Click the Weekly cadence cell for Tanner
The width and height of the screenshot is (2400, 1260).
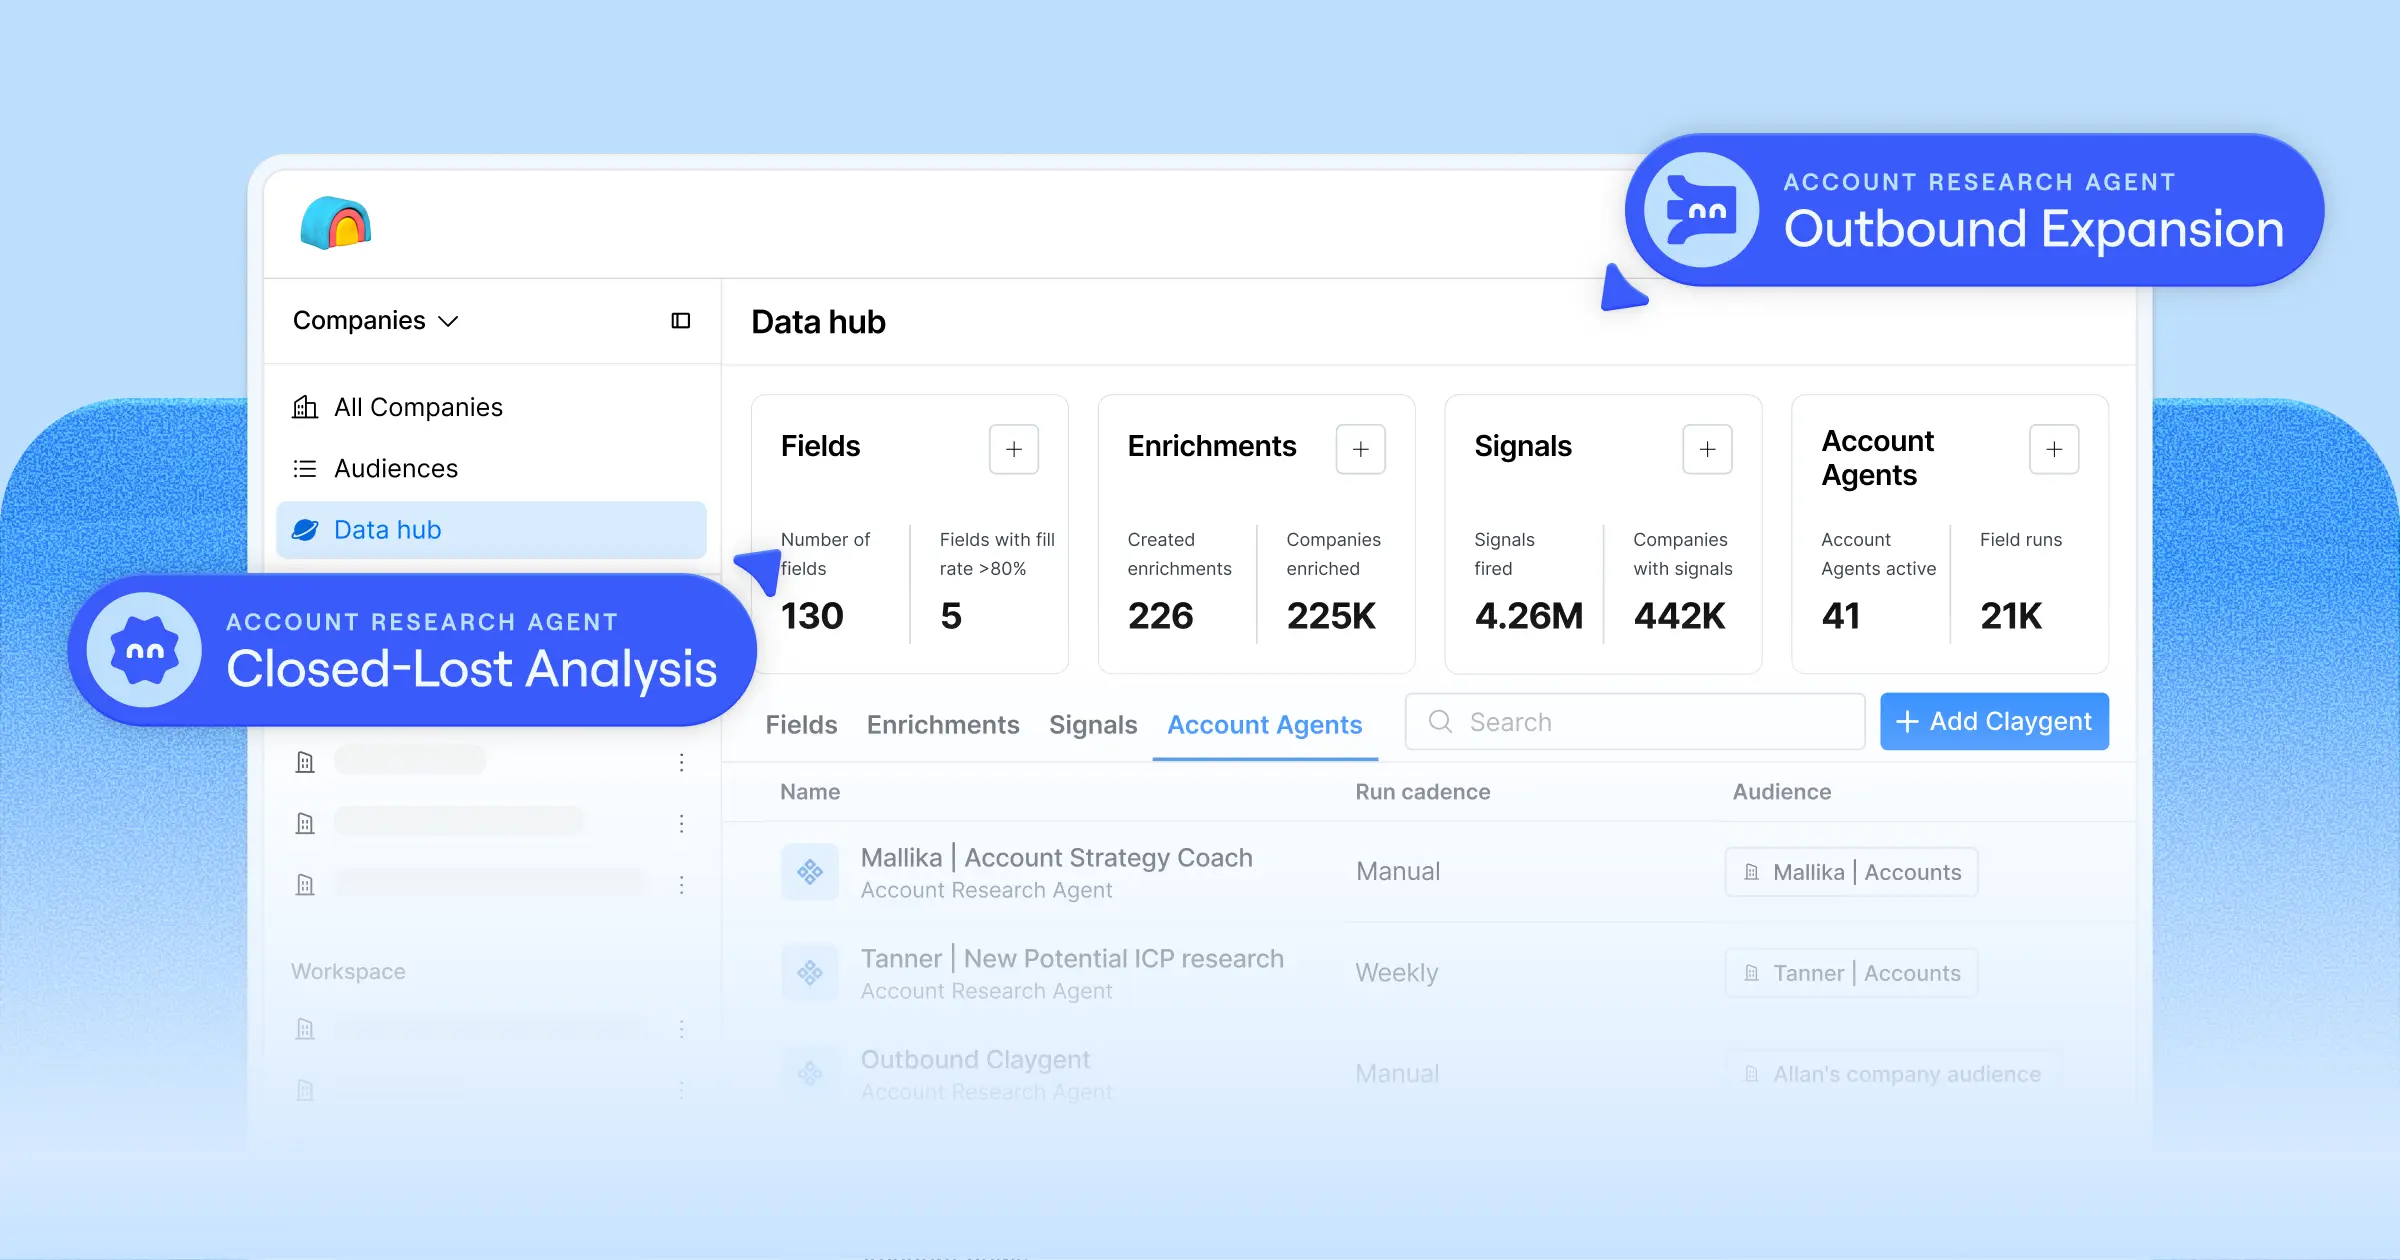click(1397, 973)
